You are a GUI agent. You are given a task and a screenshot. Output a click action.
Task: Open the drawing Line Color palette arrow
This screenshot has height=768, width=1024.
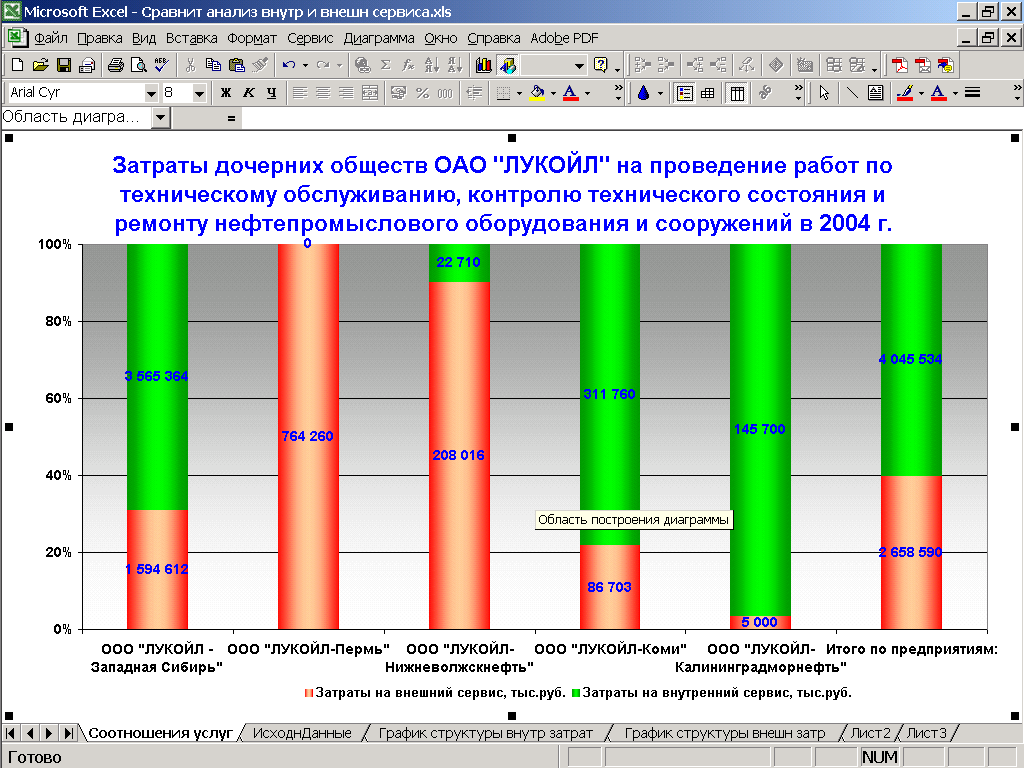point(921,93)
